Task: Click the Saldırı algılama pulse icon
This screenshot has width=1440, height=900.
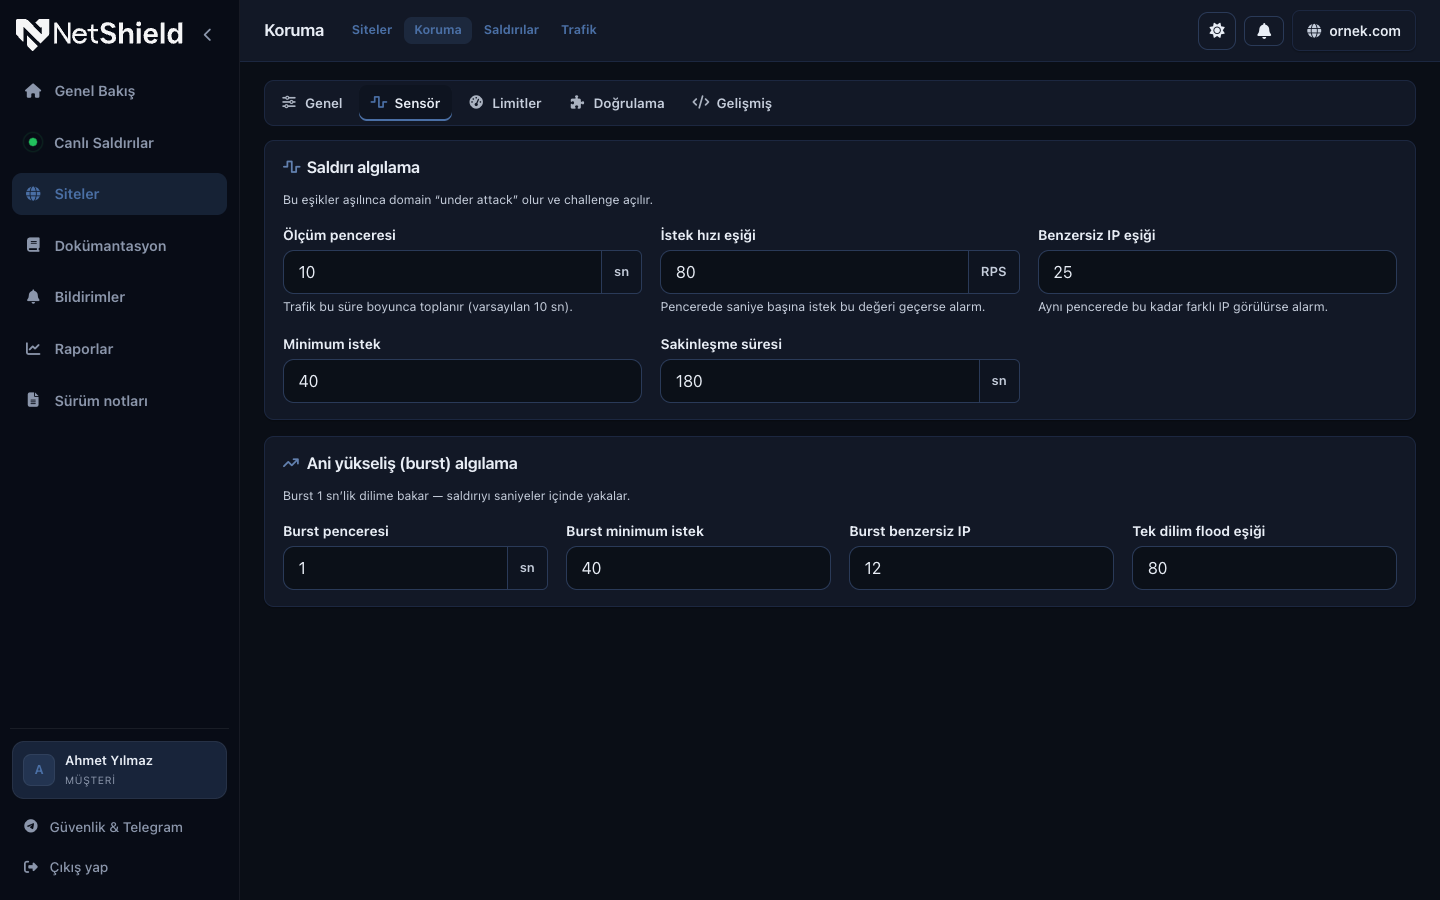Action: click(292, 167)
